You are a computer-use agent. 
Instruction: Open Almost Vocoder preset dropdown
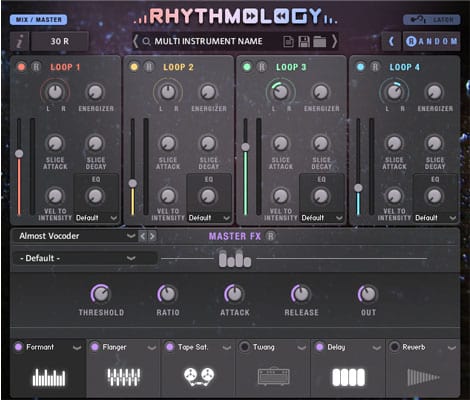75,236
